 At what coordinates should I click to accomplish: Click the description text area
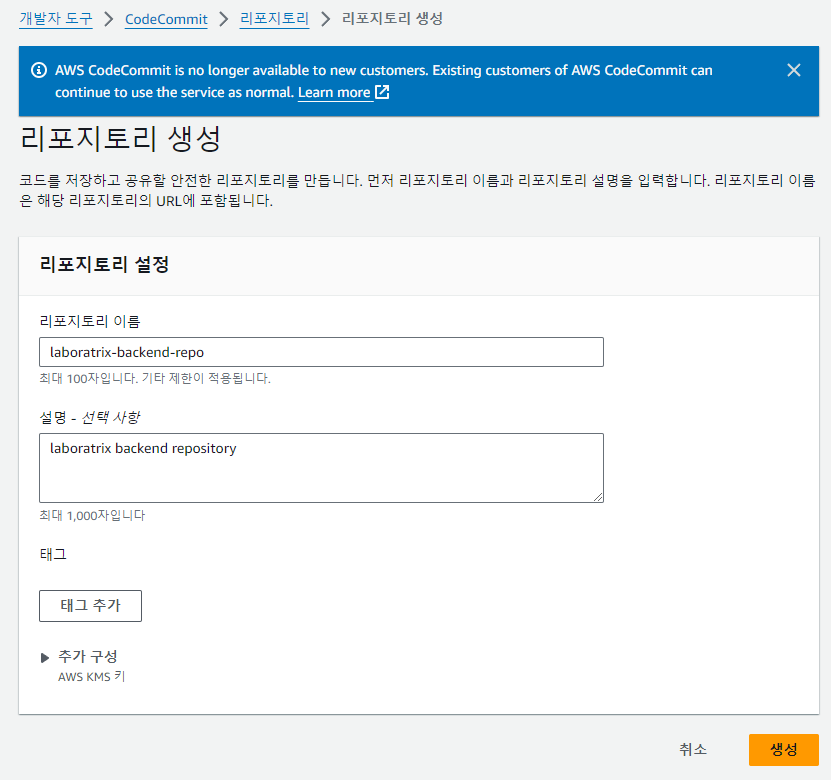click(x=321, y=468)
